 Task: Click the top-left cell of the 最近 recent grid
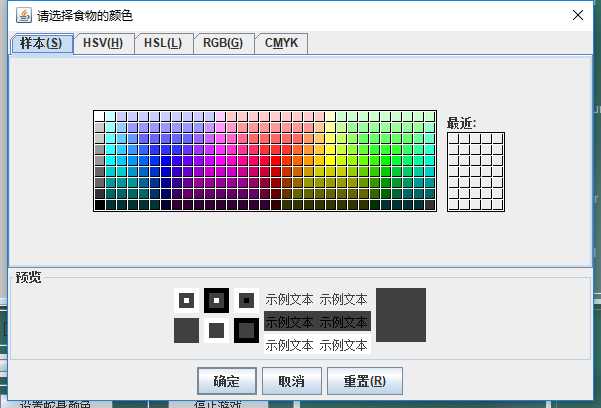click(454, 138)
